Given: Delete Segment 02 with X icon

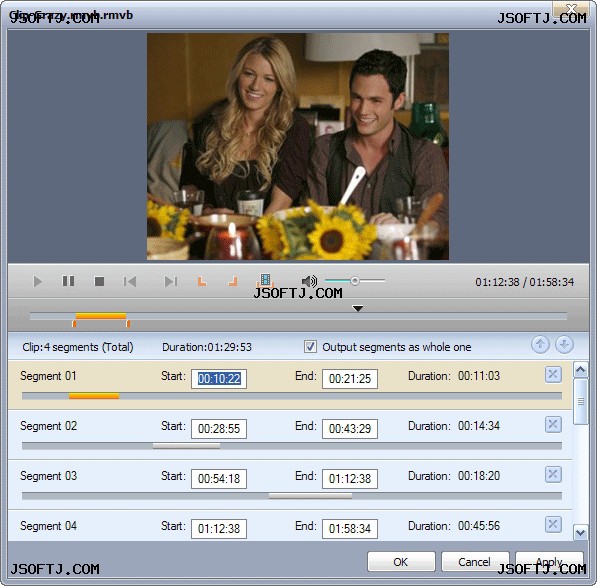Looking at the screenshot, I should tap(553, 424).
